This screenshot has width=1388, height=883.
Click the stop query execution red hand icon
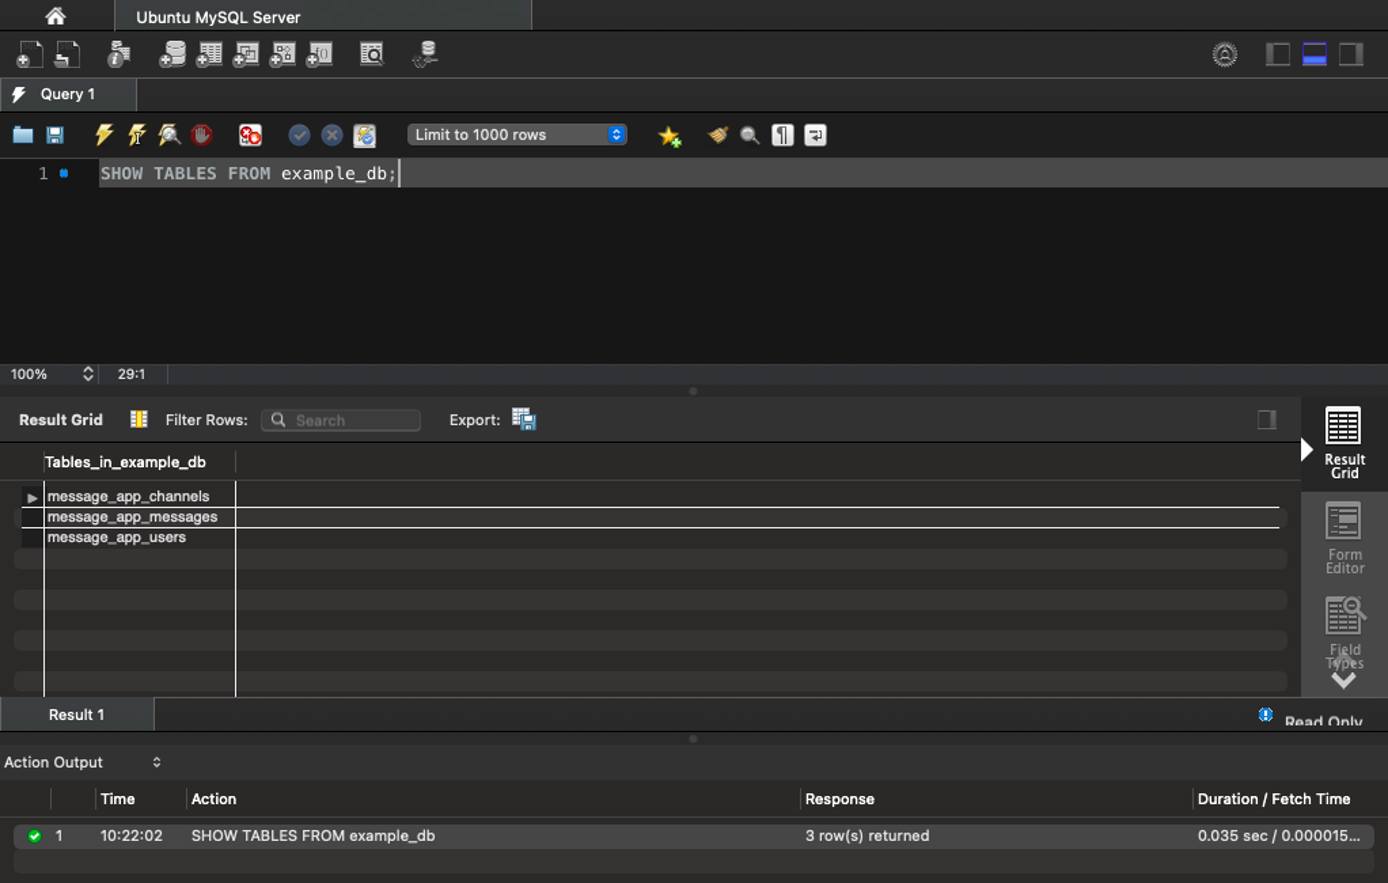(x=202, y=135)
